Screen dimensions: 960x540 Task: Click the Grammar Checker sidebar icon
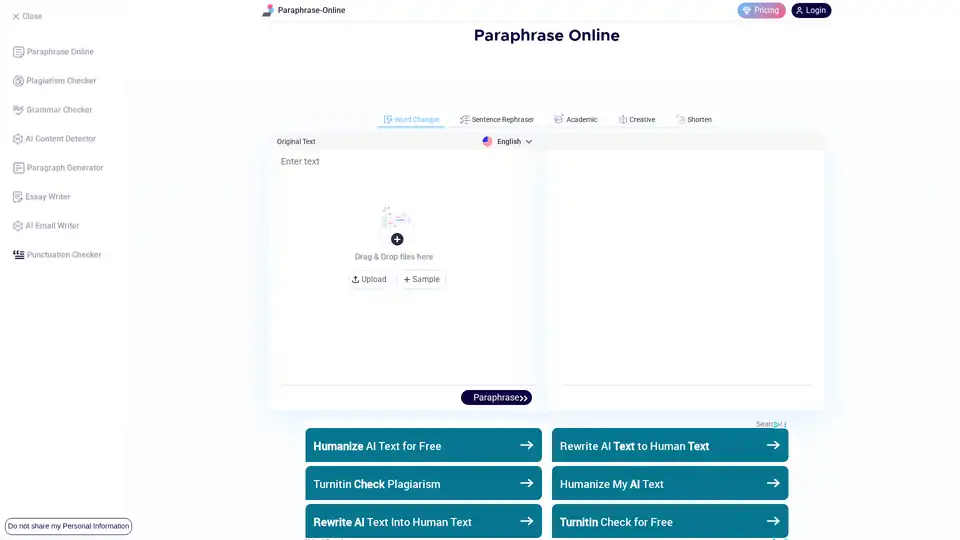[18, 110]
